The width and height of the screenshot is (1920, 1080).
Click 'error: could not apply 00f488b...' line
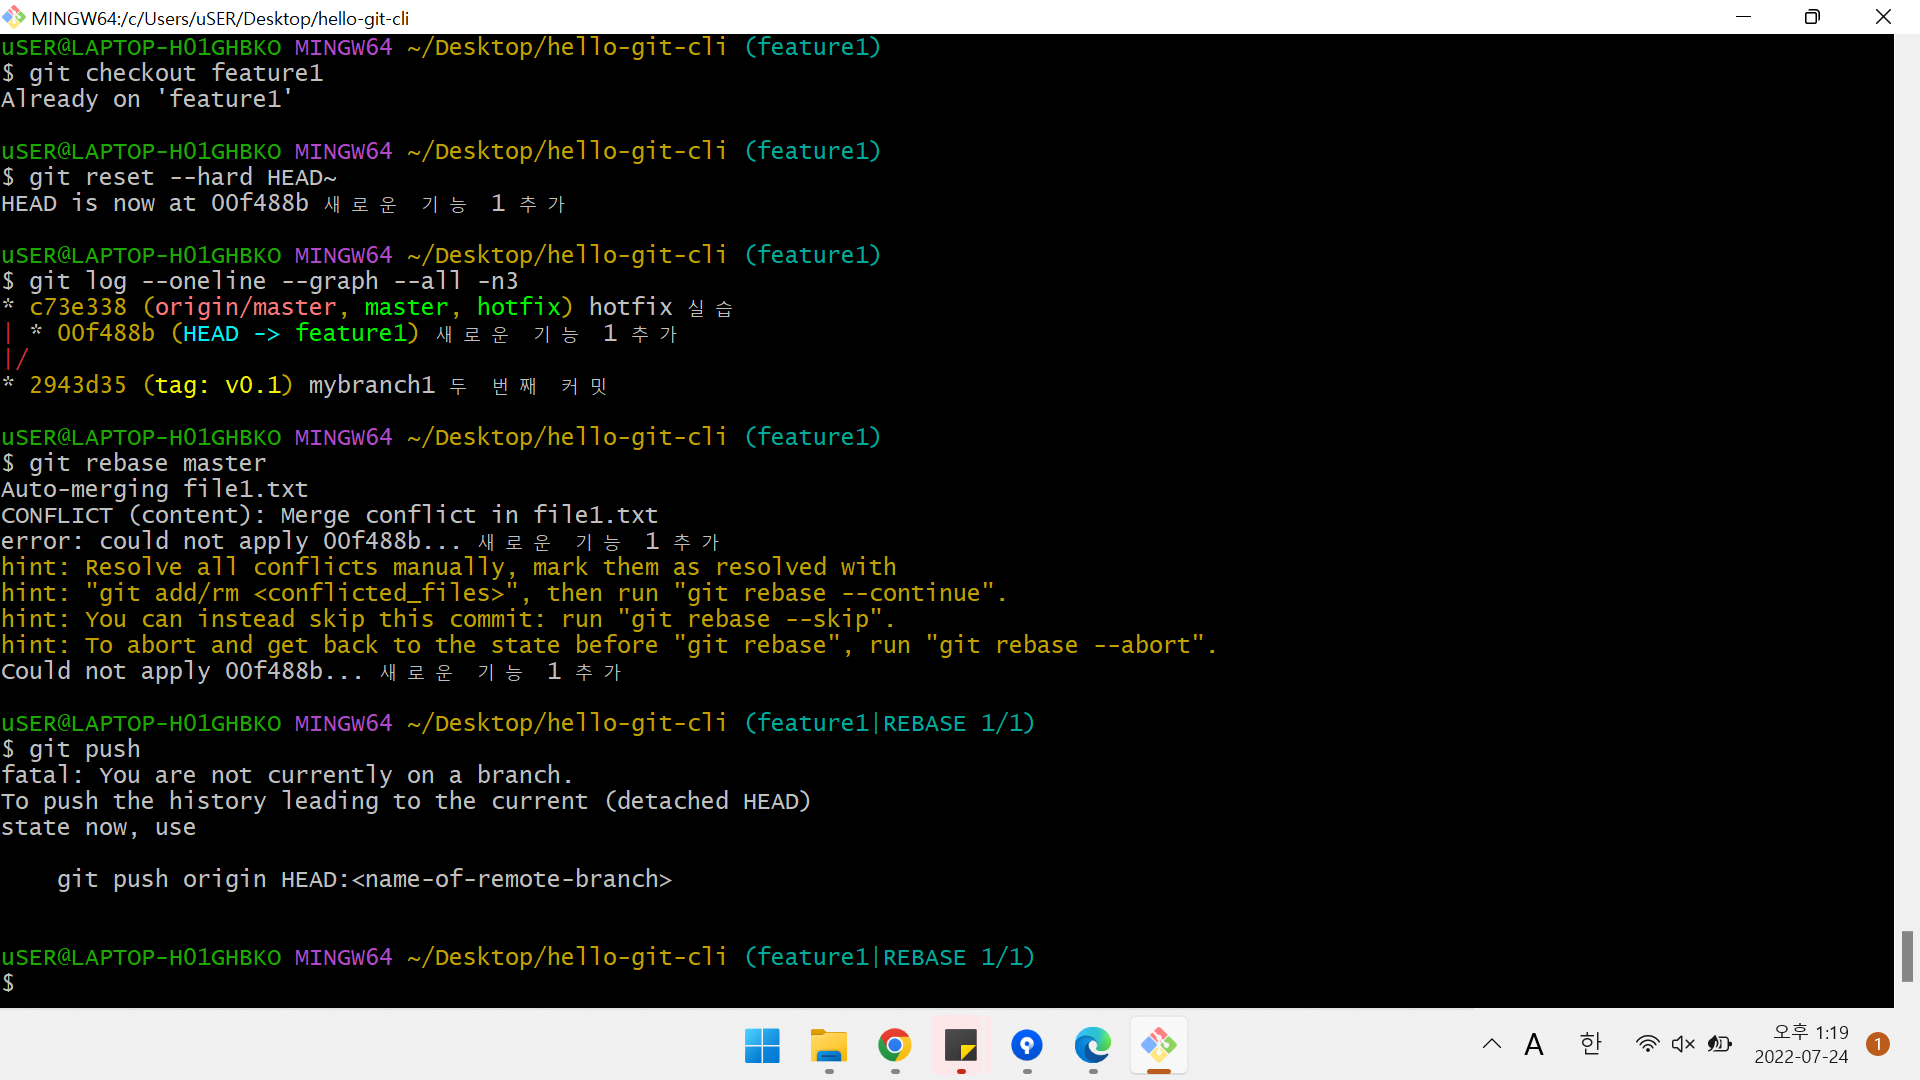(x=361, y=541)
